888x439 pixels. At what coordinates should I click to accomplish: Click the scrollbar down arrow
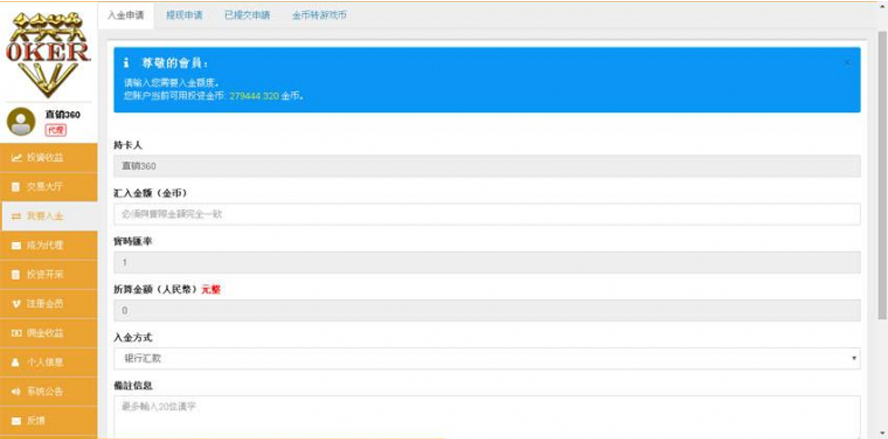882,434
